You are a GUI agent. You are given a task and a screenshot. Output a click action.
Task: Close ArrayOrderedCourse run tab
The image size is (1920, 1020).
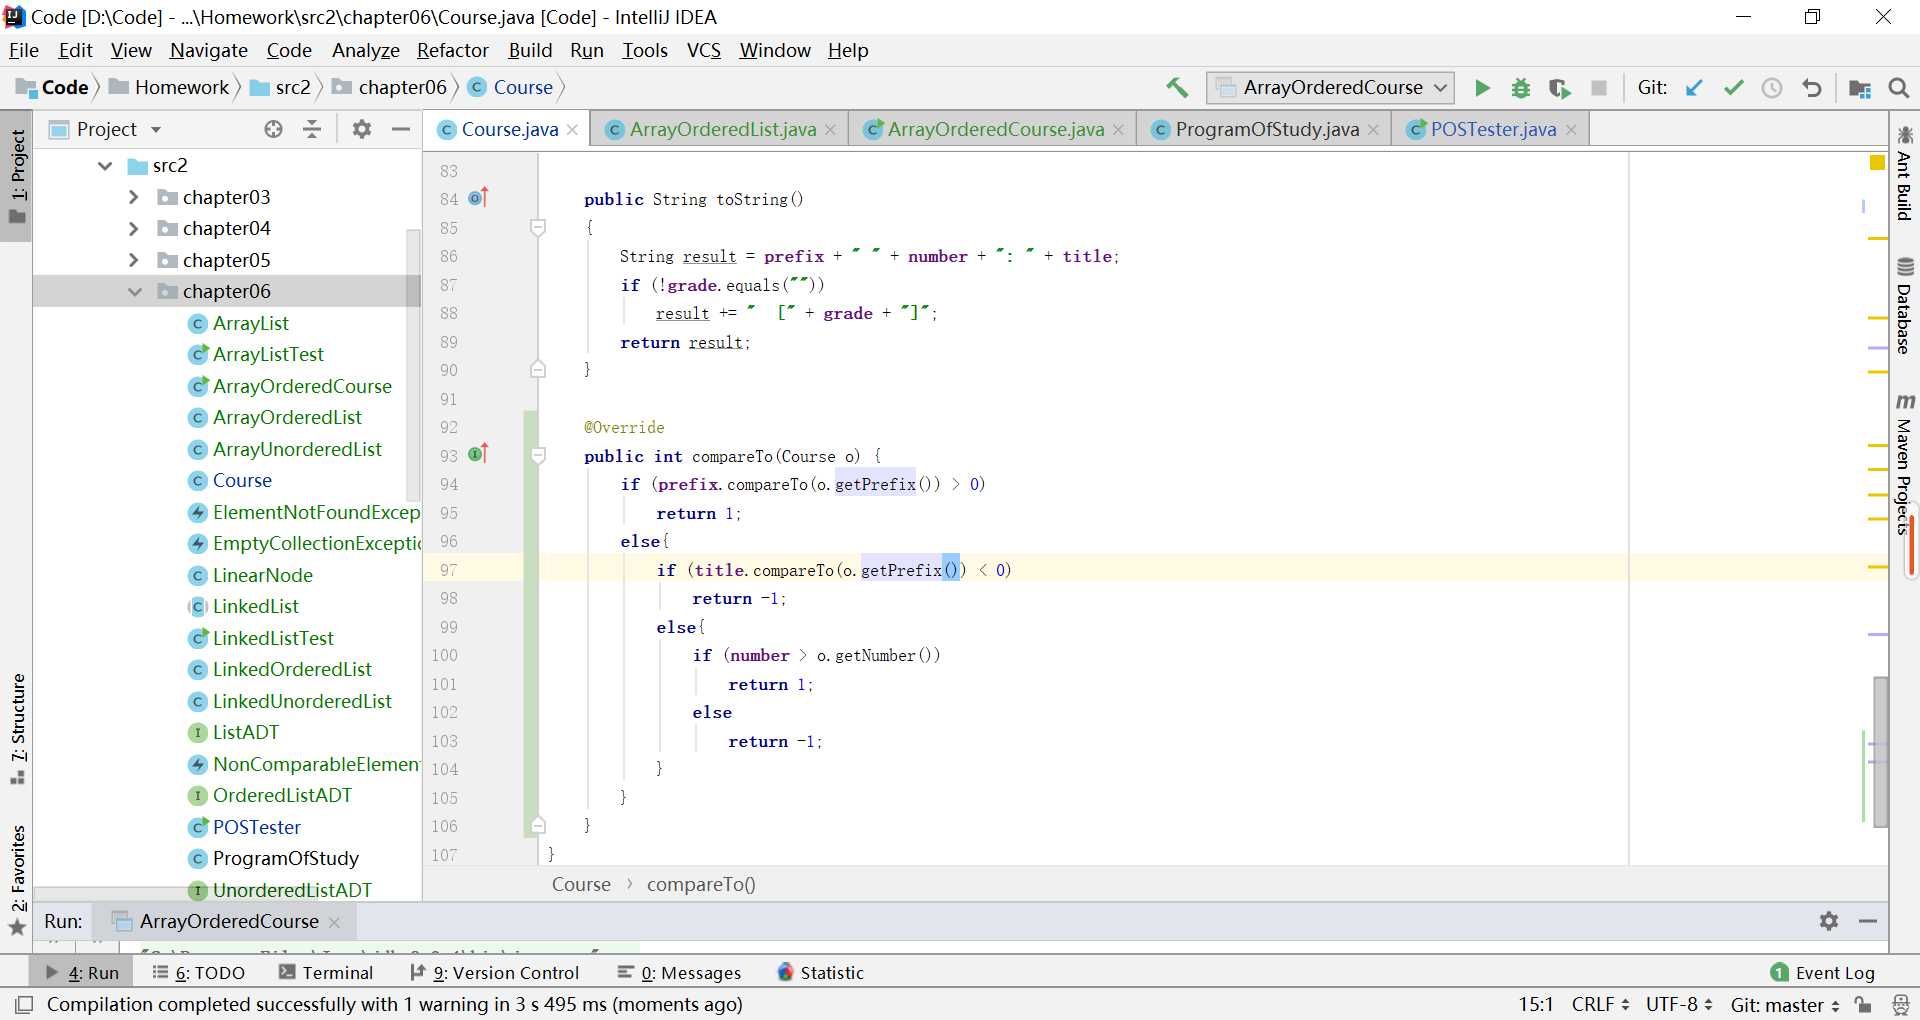[x=334, y=922]
